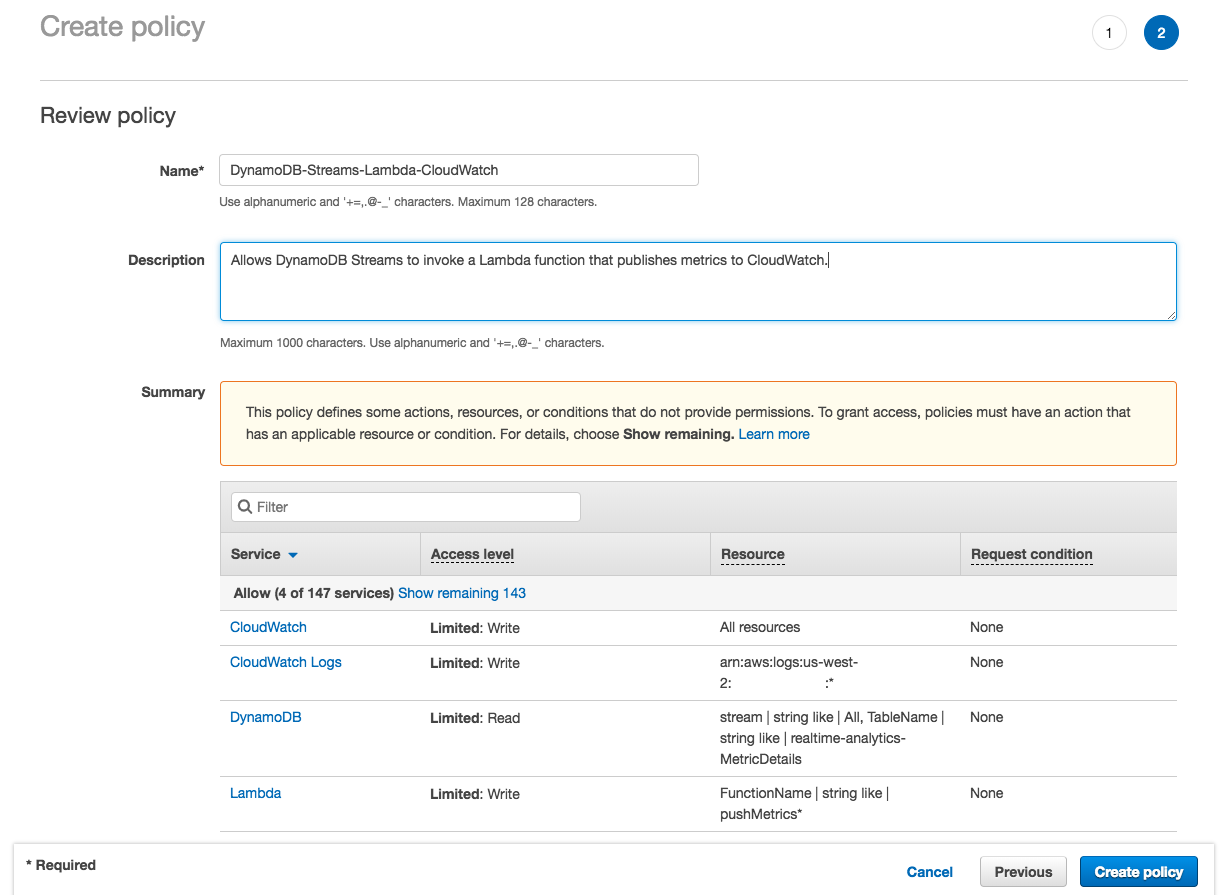The height and width of the screenshot is (895, 1231).
Task: Click the Summary section label
Action: [x=173, y=392]
